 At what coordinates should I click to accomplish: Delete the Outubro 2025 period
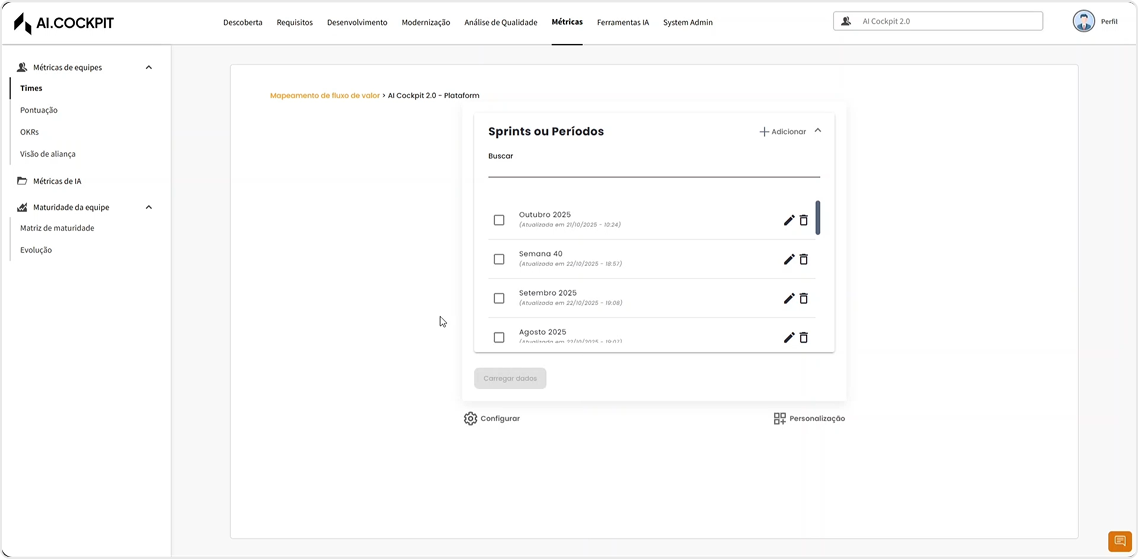(x=803, y=220)
